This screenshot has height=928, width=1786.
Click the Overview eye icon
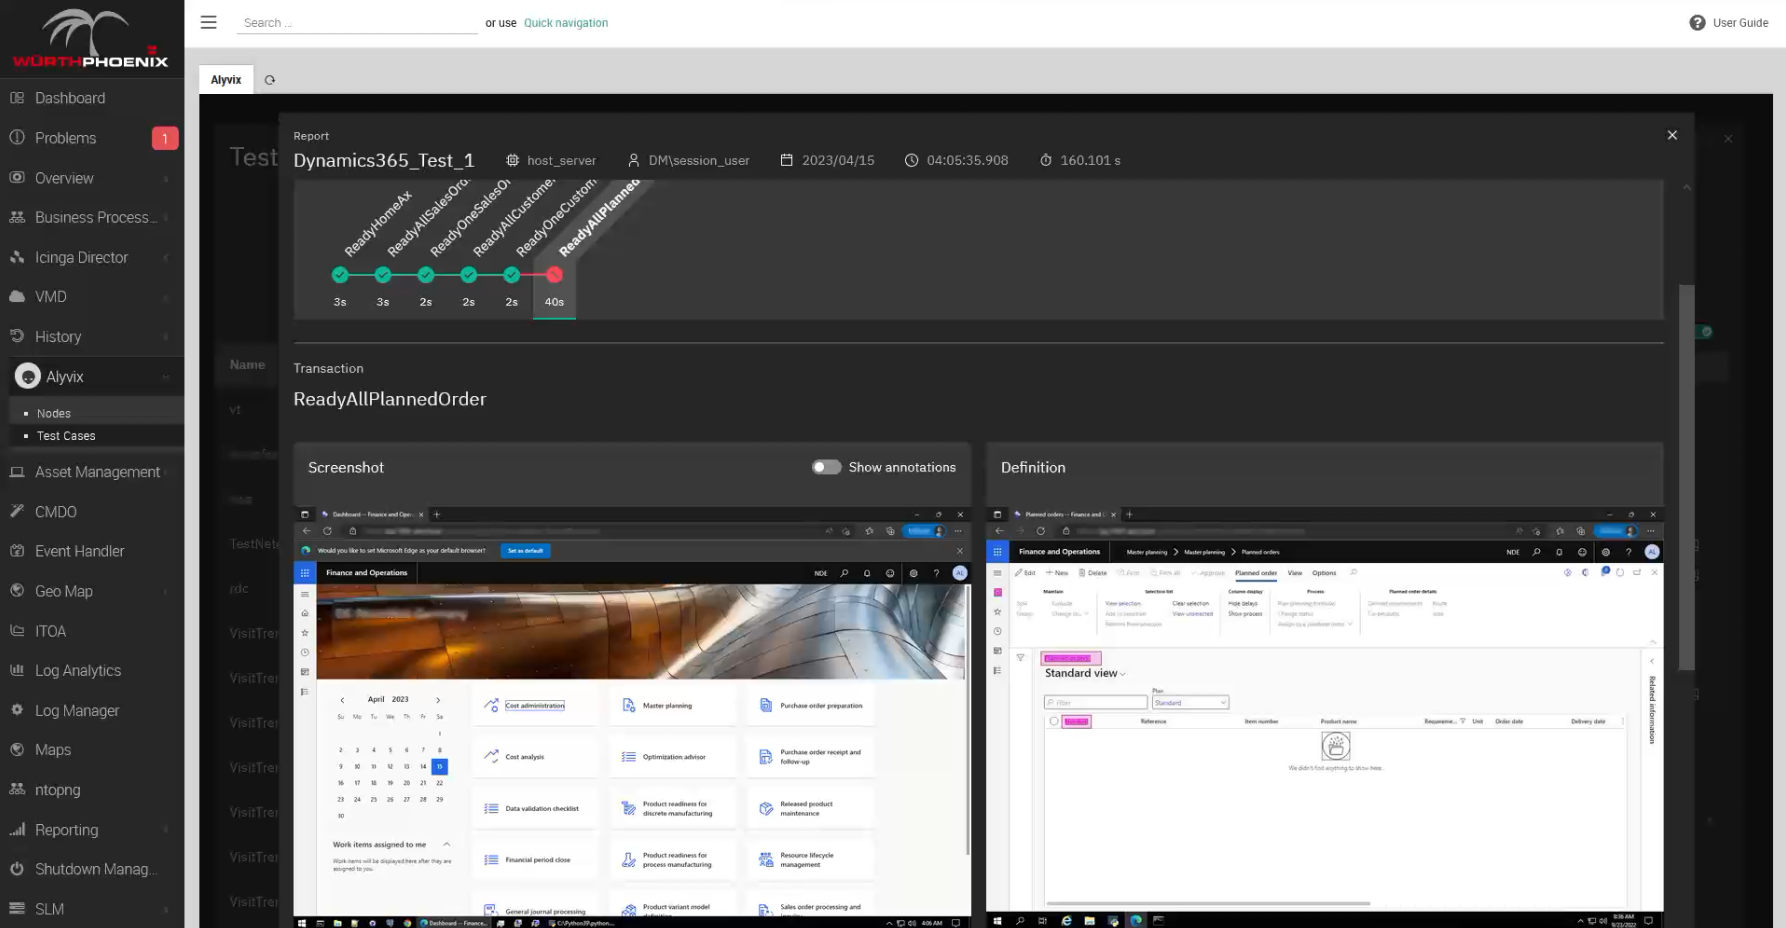click(17, 177)
